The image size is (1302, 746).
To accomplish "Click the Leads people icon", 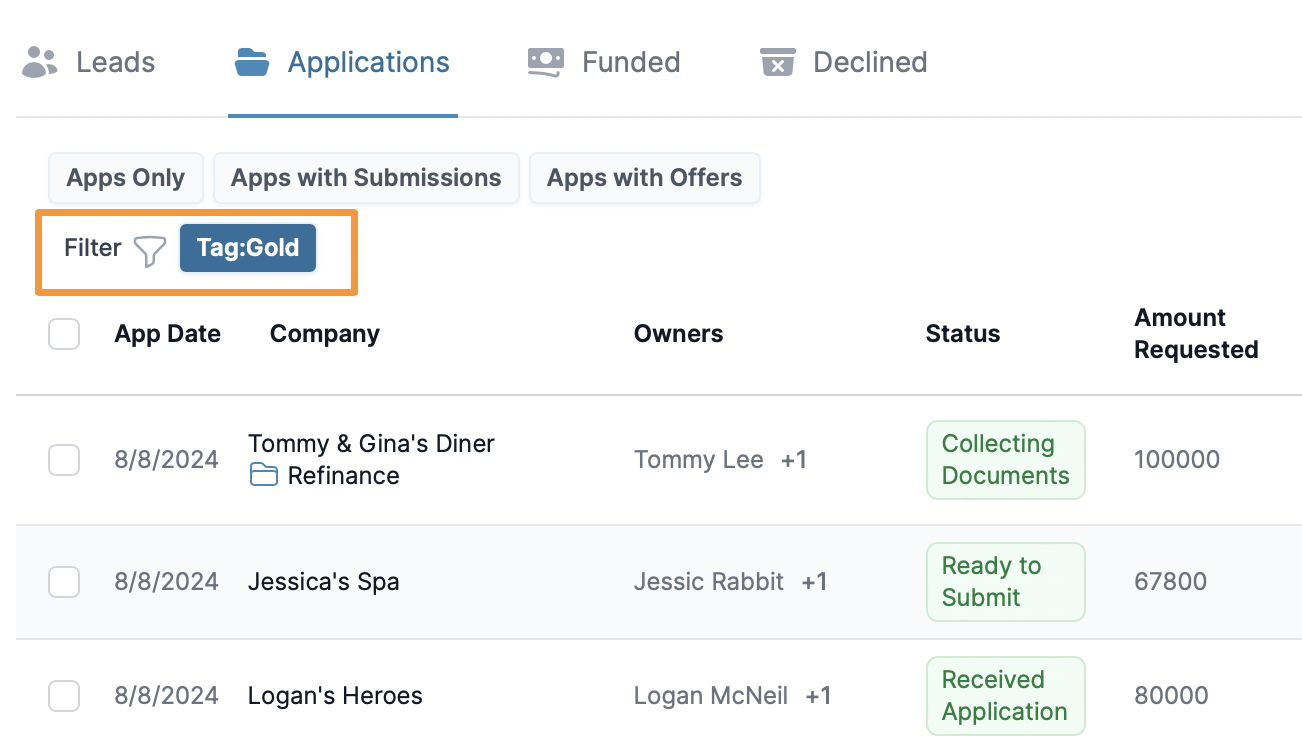I will pos(40,62).
